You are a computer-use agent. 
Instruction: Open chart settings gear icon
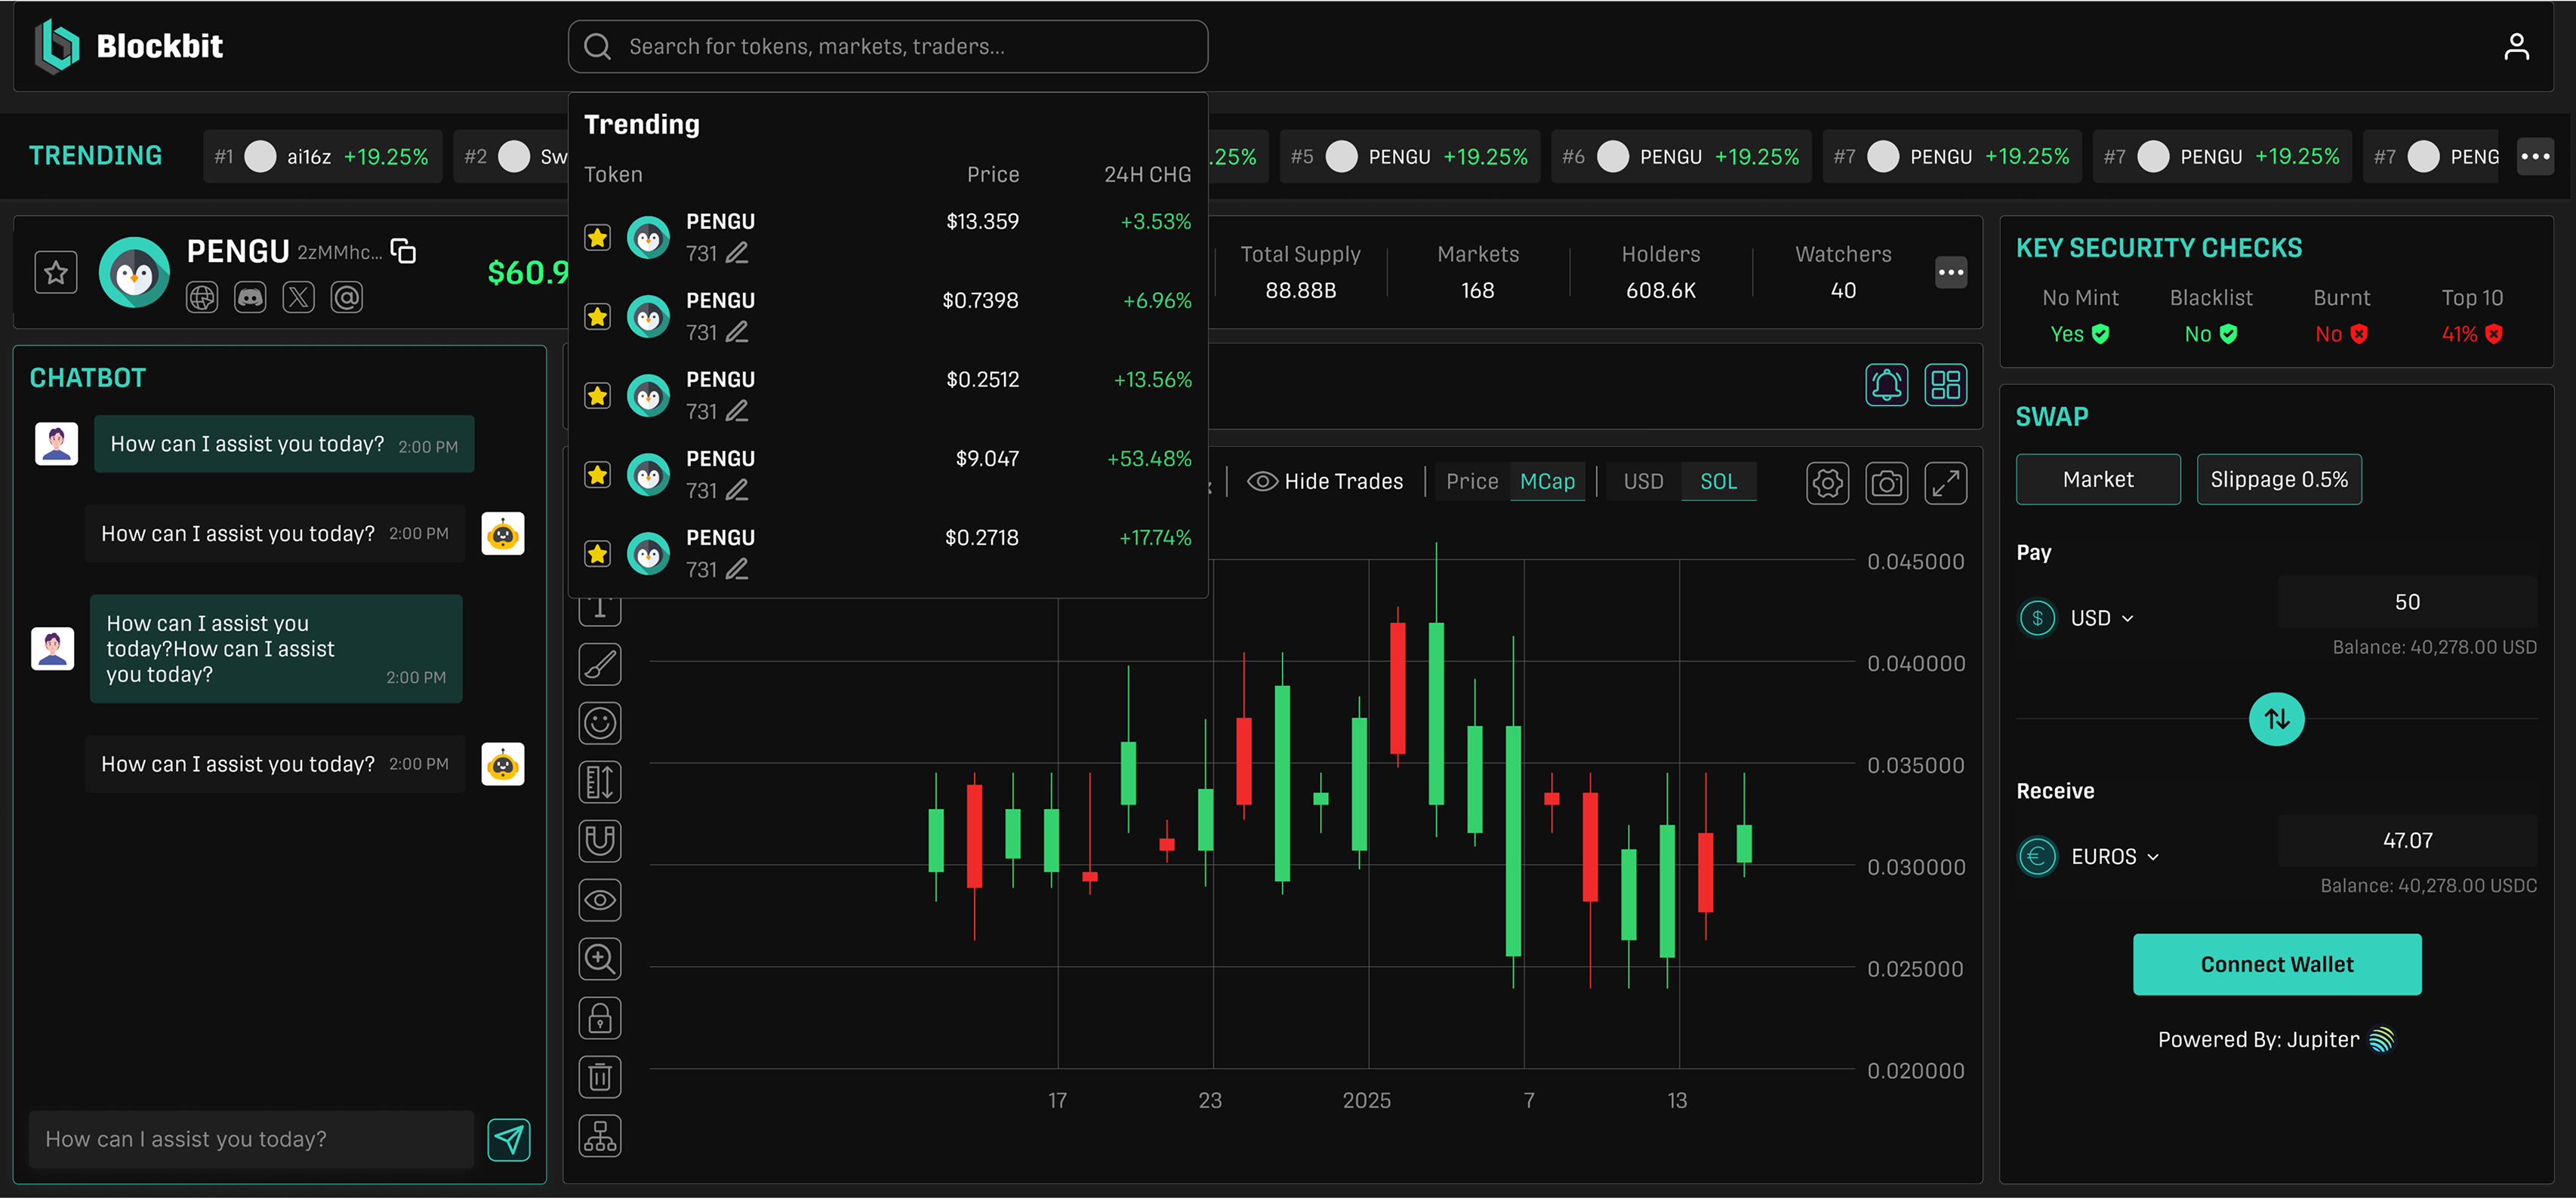coord(1827,484)
